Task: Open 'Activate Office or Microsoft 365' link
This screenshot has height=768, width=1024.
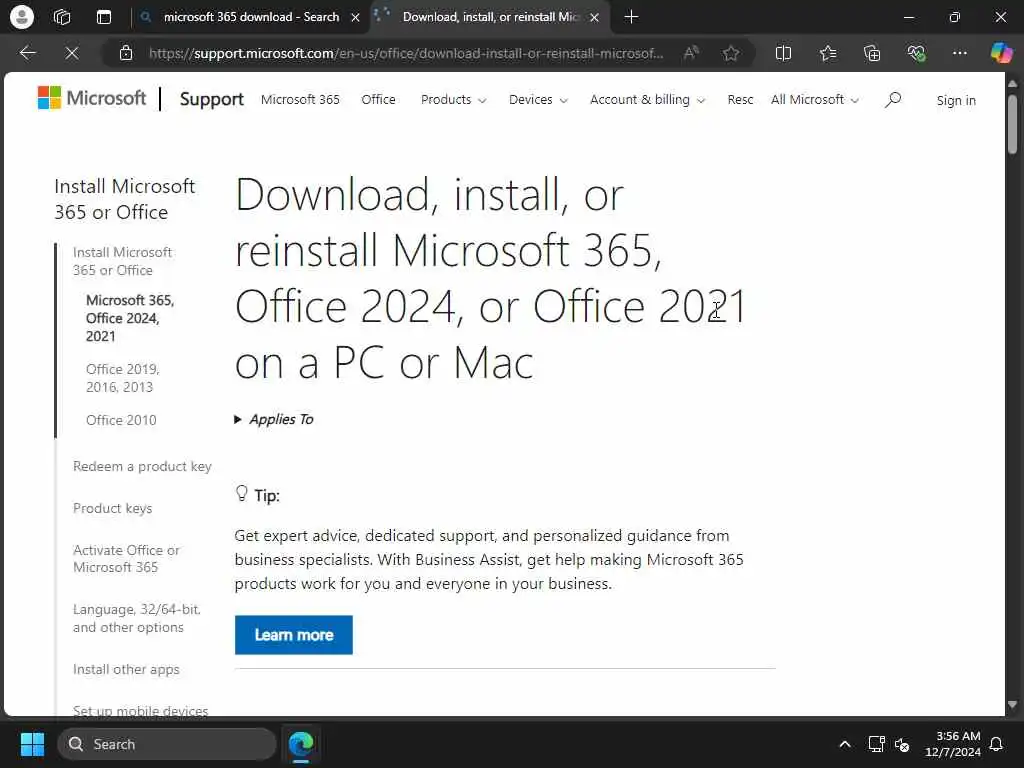Action: click(126, 558)
